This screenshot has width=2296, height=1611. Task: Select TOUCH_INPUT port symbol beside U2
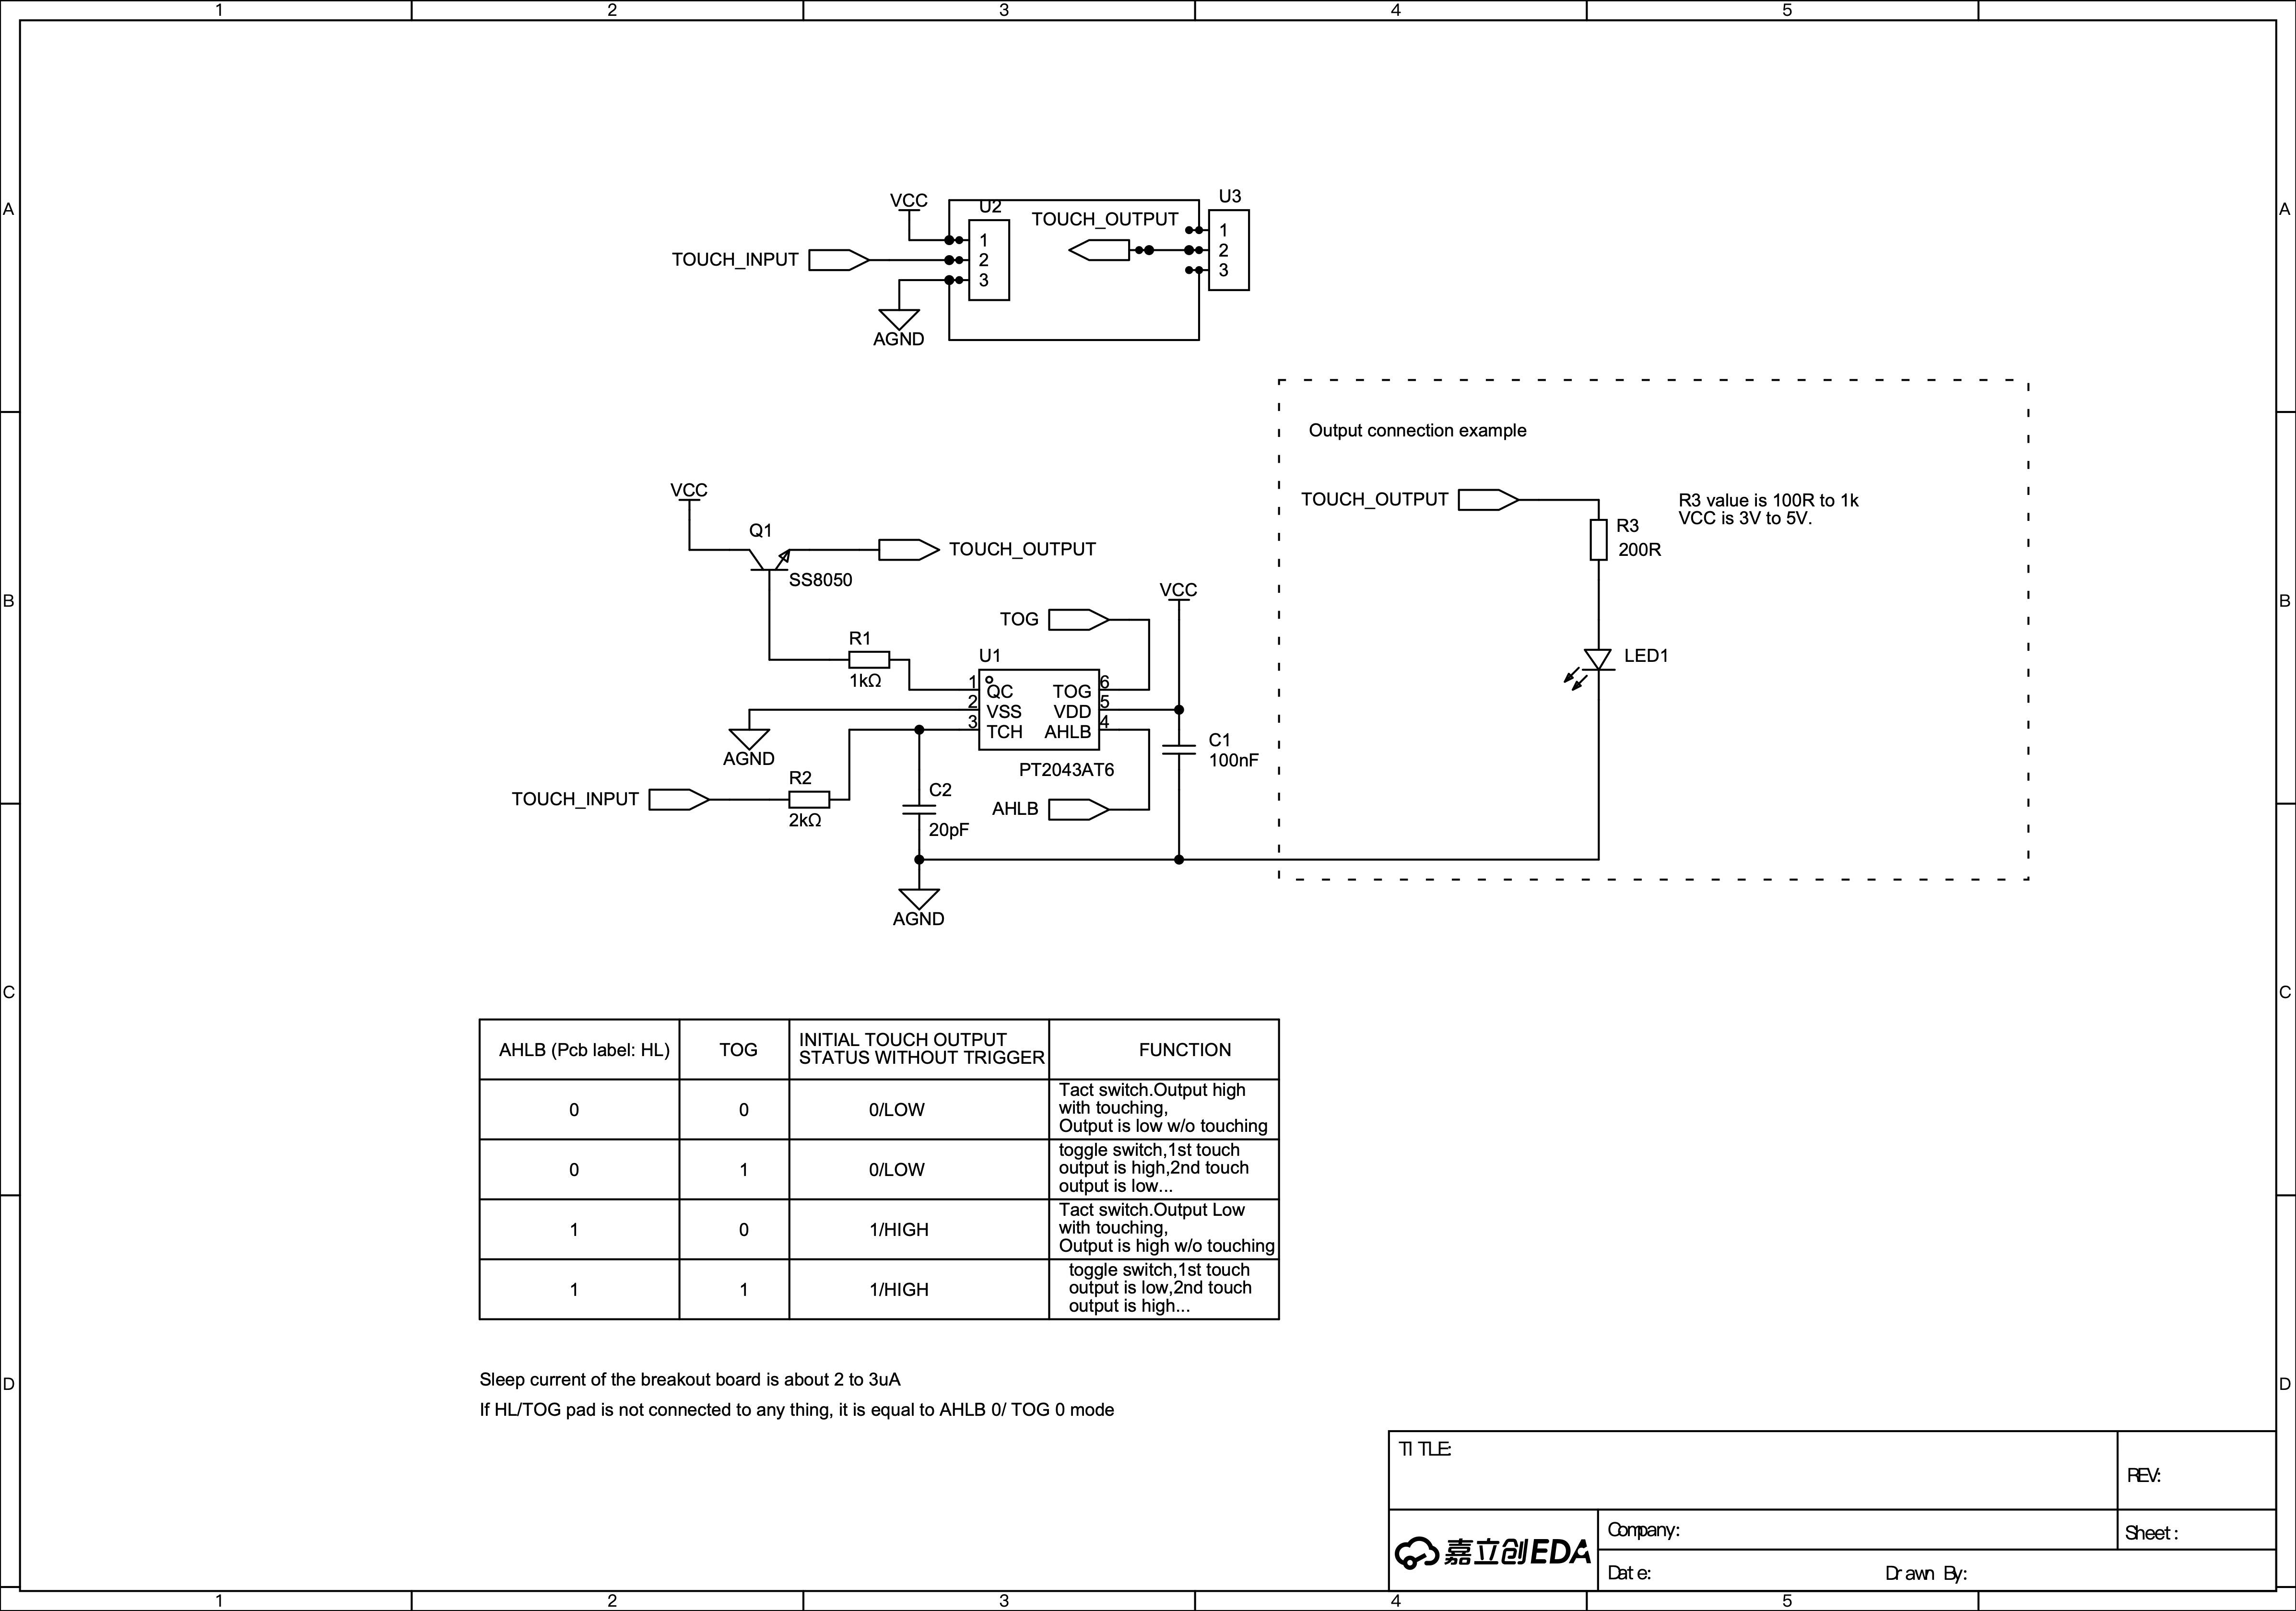(x=839, y=260)
